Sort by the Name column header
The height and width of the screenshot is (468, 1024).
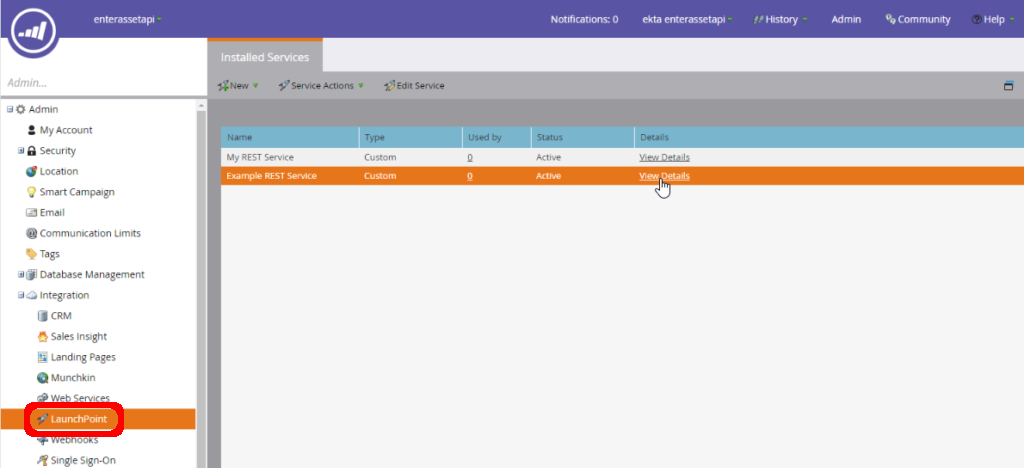click(x=290, y=137)
